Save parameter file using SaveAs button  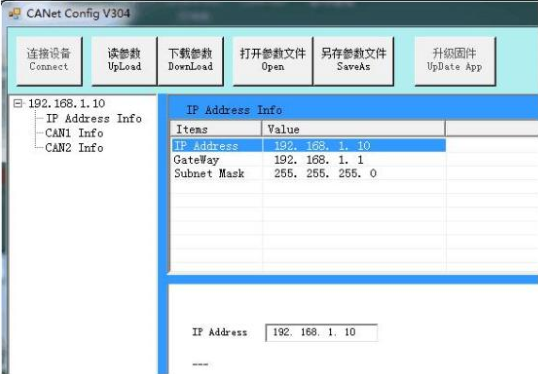point(353,60)
